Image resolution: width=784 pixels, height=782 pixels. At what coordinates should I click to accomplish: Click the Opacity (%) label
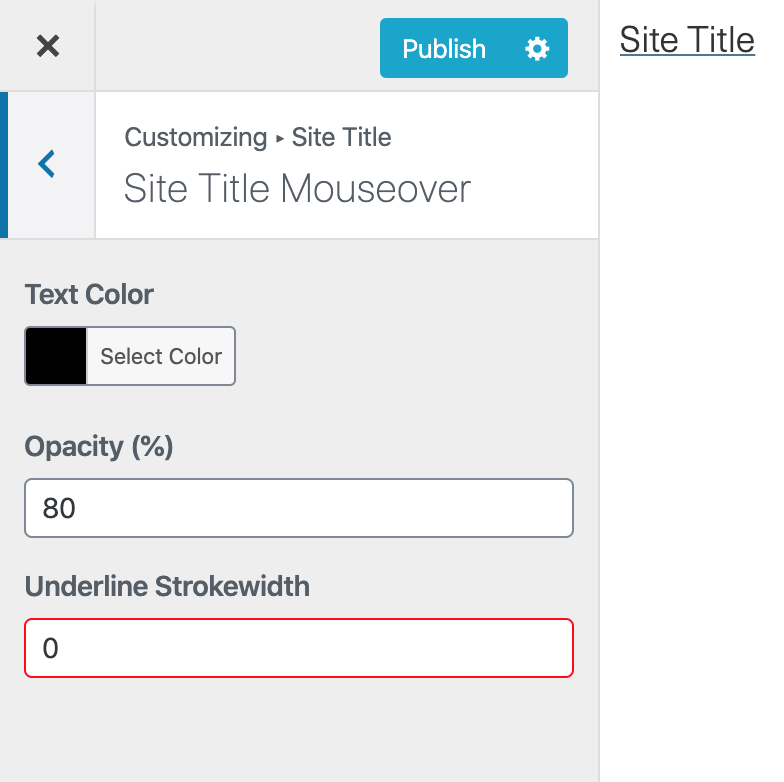[99, 447]
